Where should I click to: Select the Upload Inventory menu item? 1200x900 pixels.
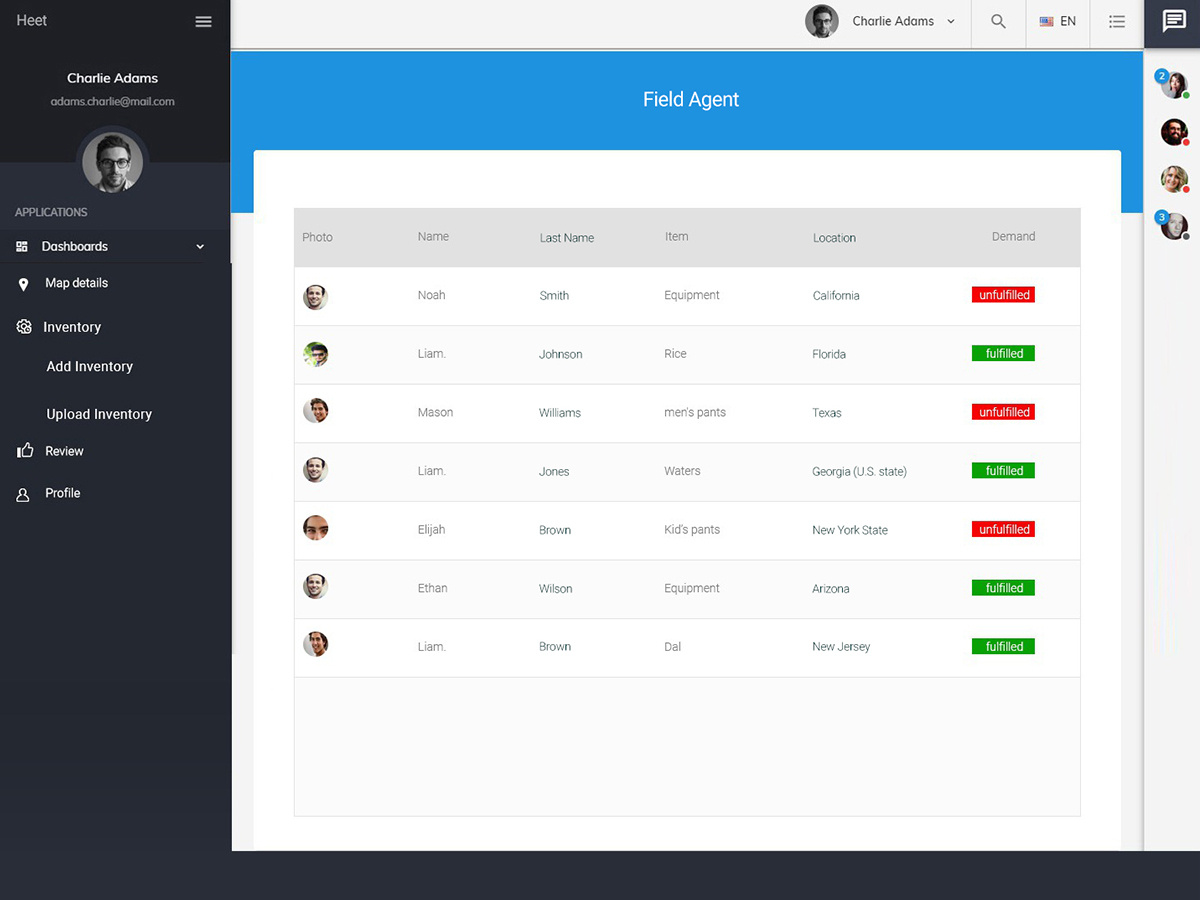click(x=99, y=413)
